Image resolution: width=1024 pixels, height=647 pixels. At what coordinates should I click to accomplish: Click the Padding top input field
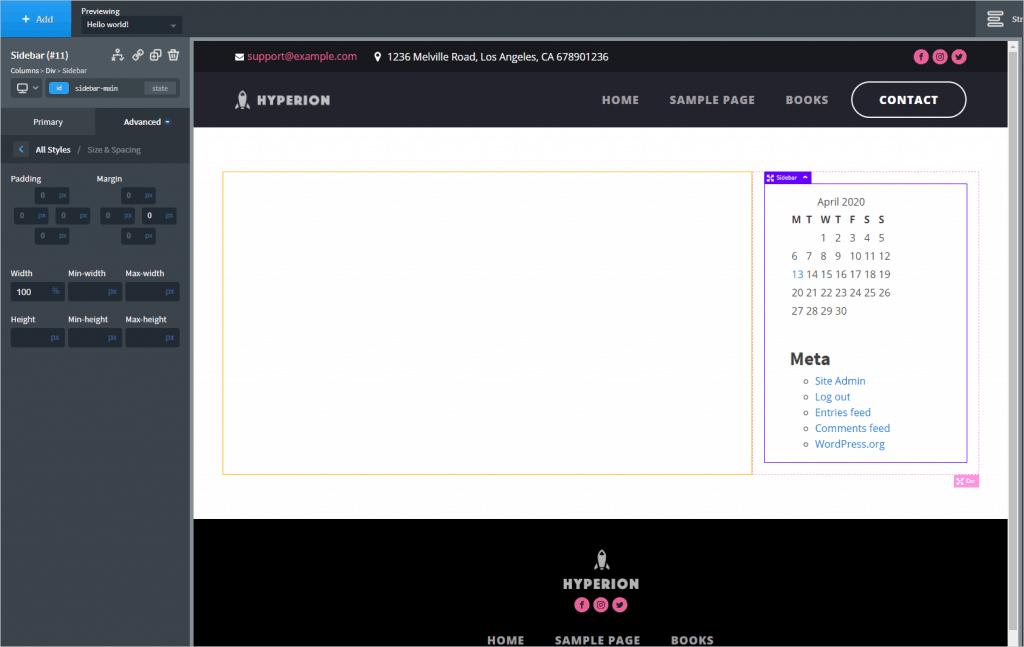(x=52, y=195)
